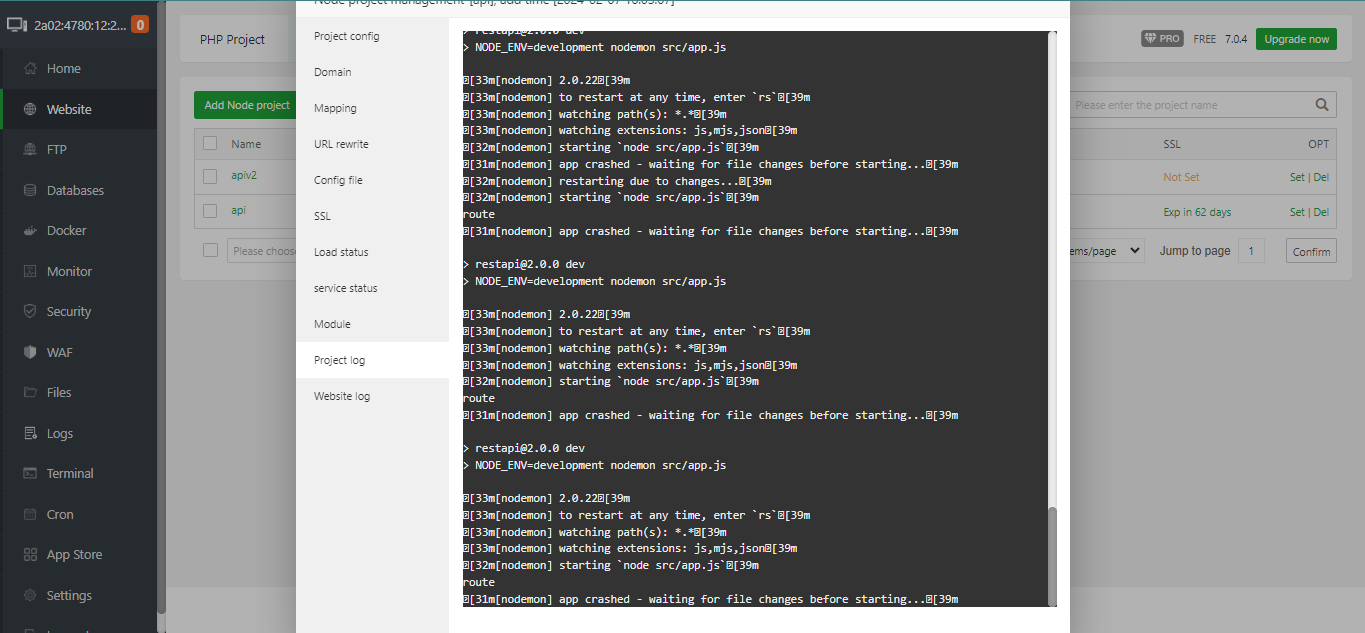Open the SSL tab in dialog

[322, 216]
